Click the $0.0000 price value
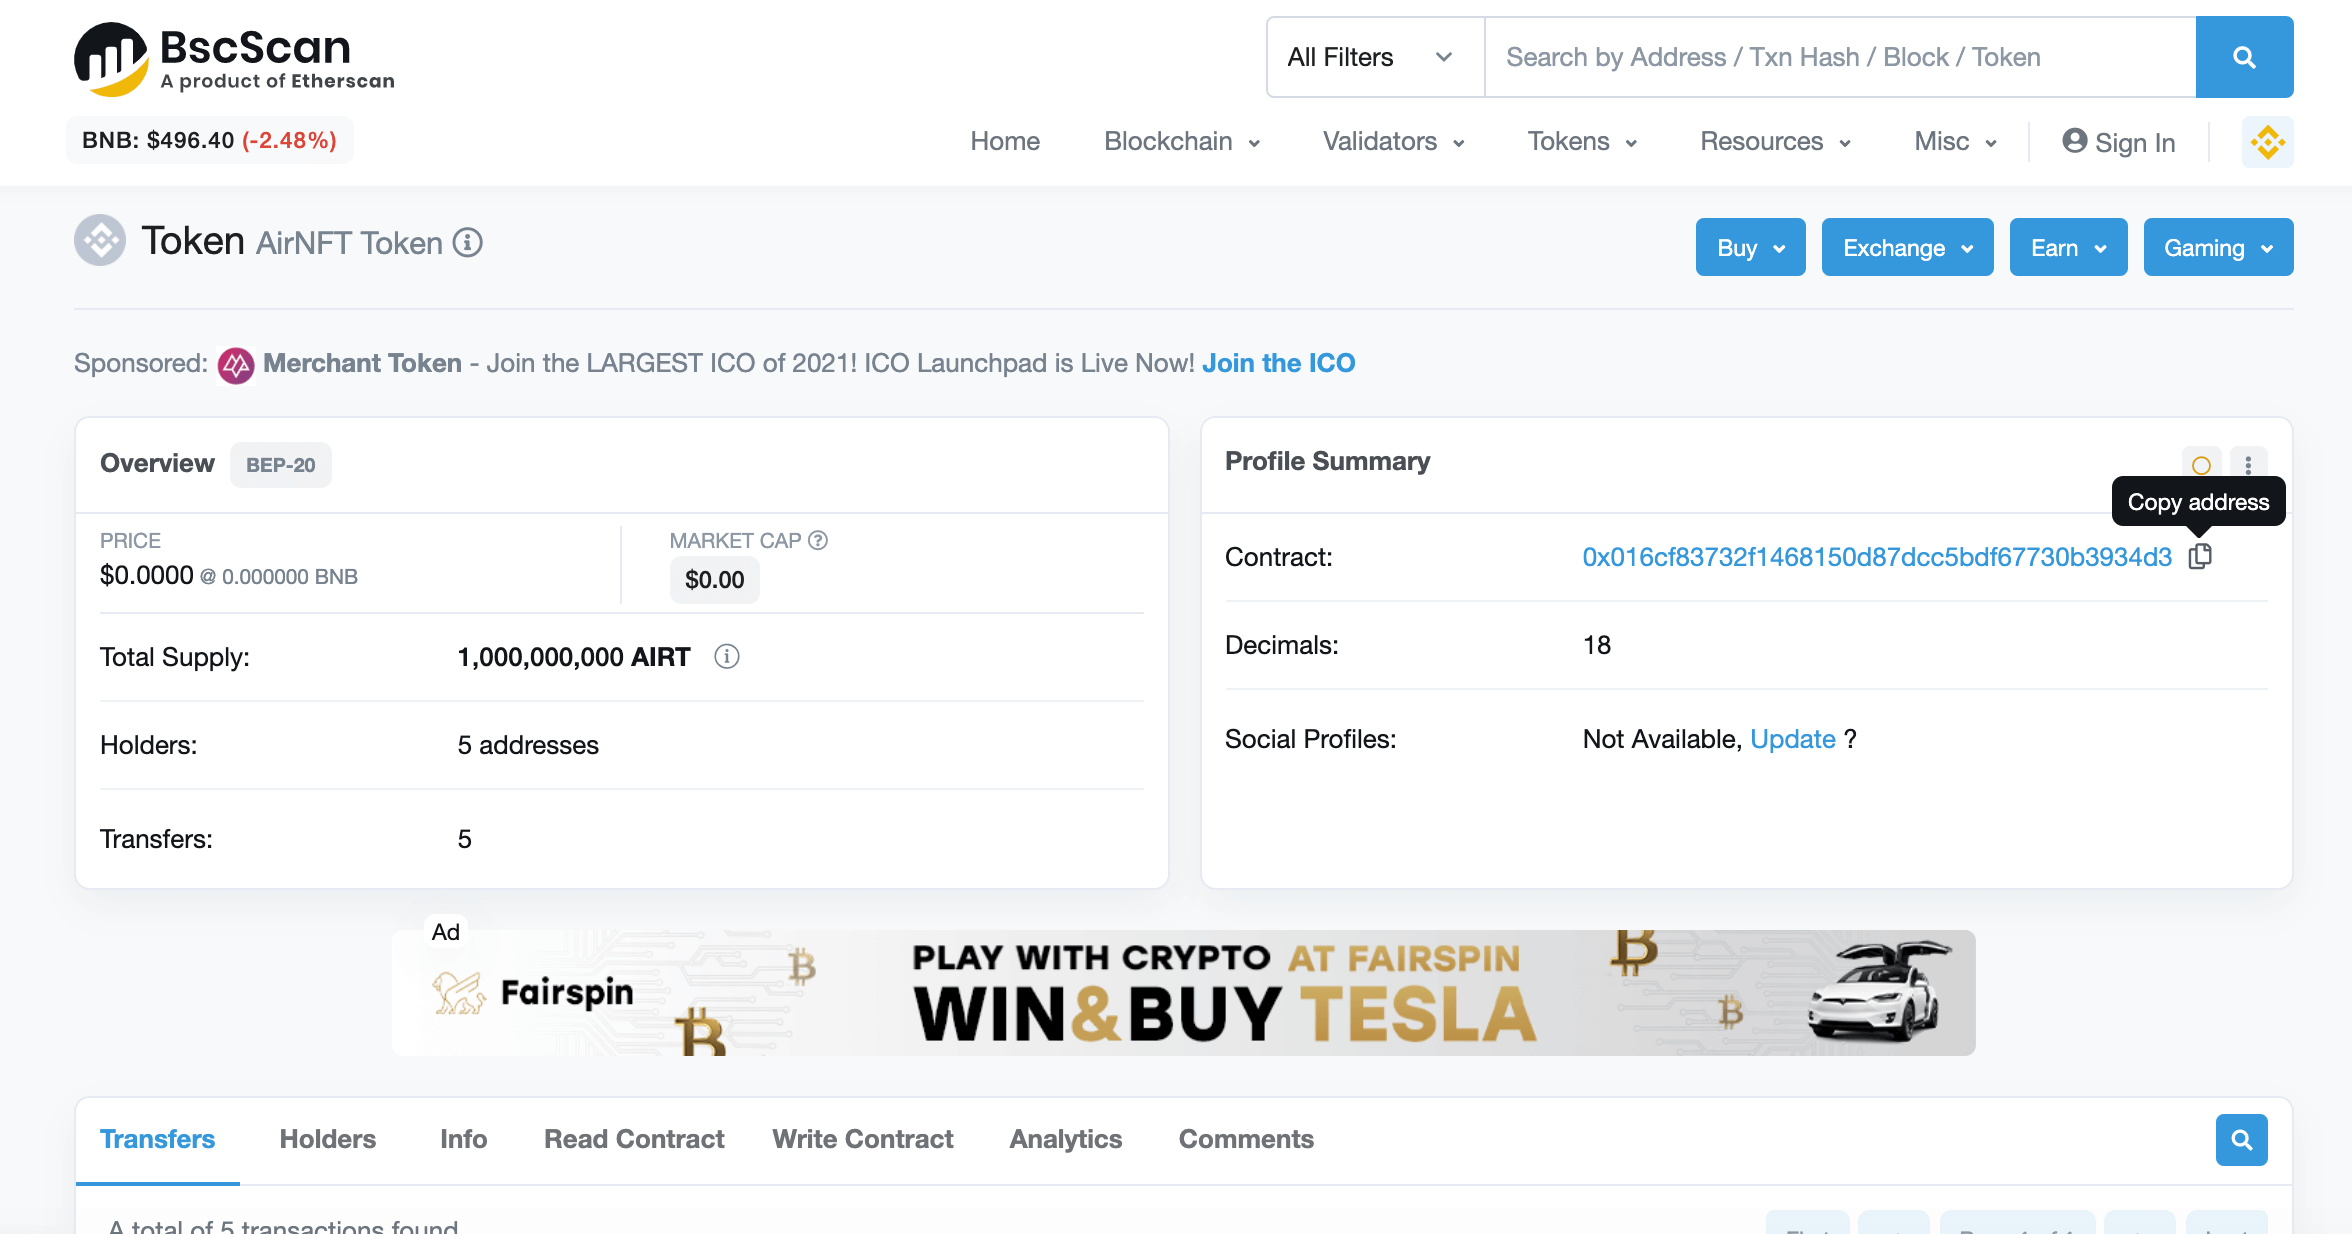This screenshot has height=1234, width=2352. [146, 575]
